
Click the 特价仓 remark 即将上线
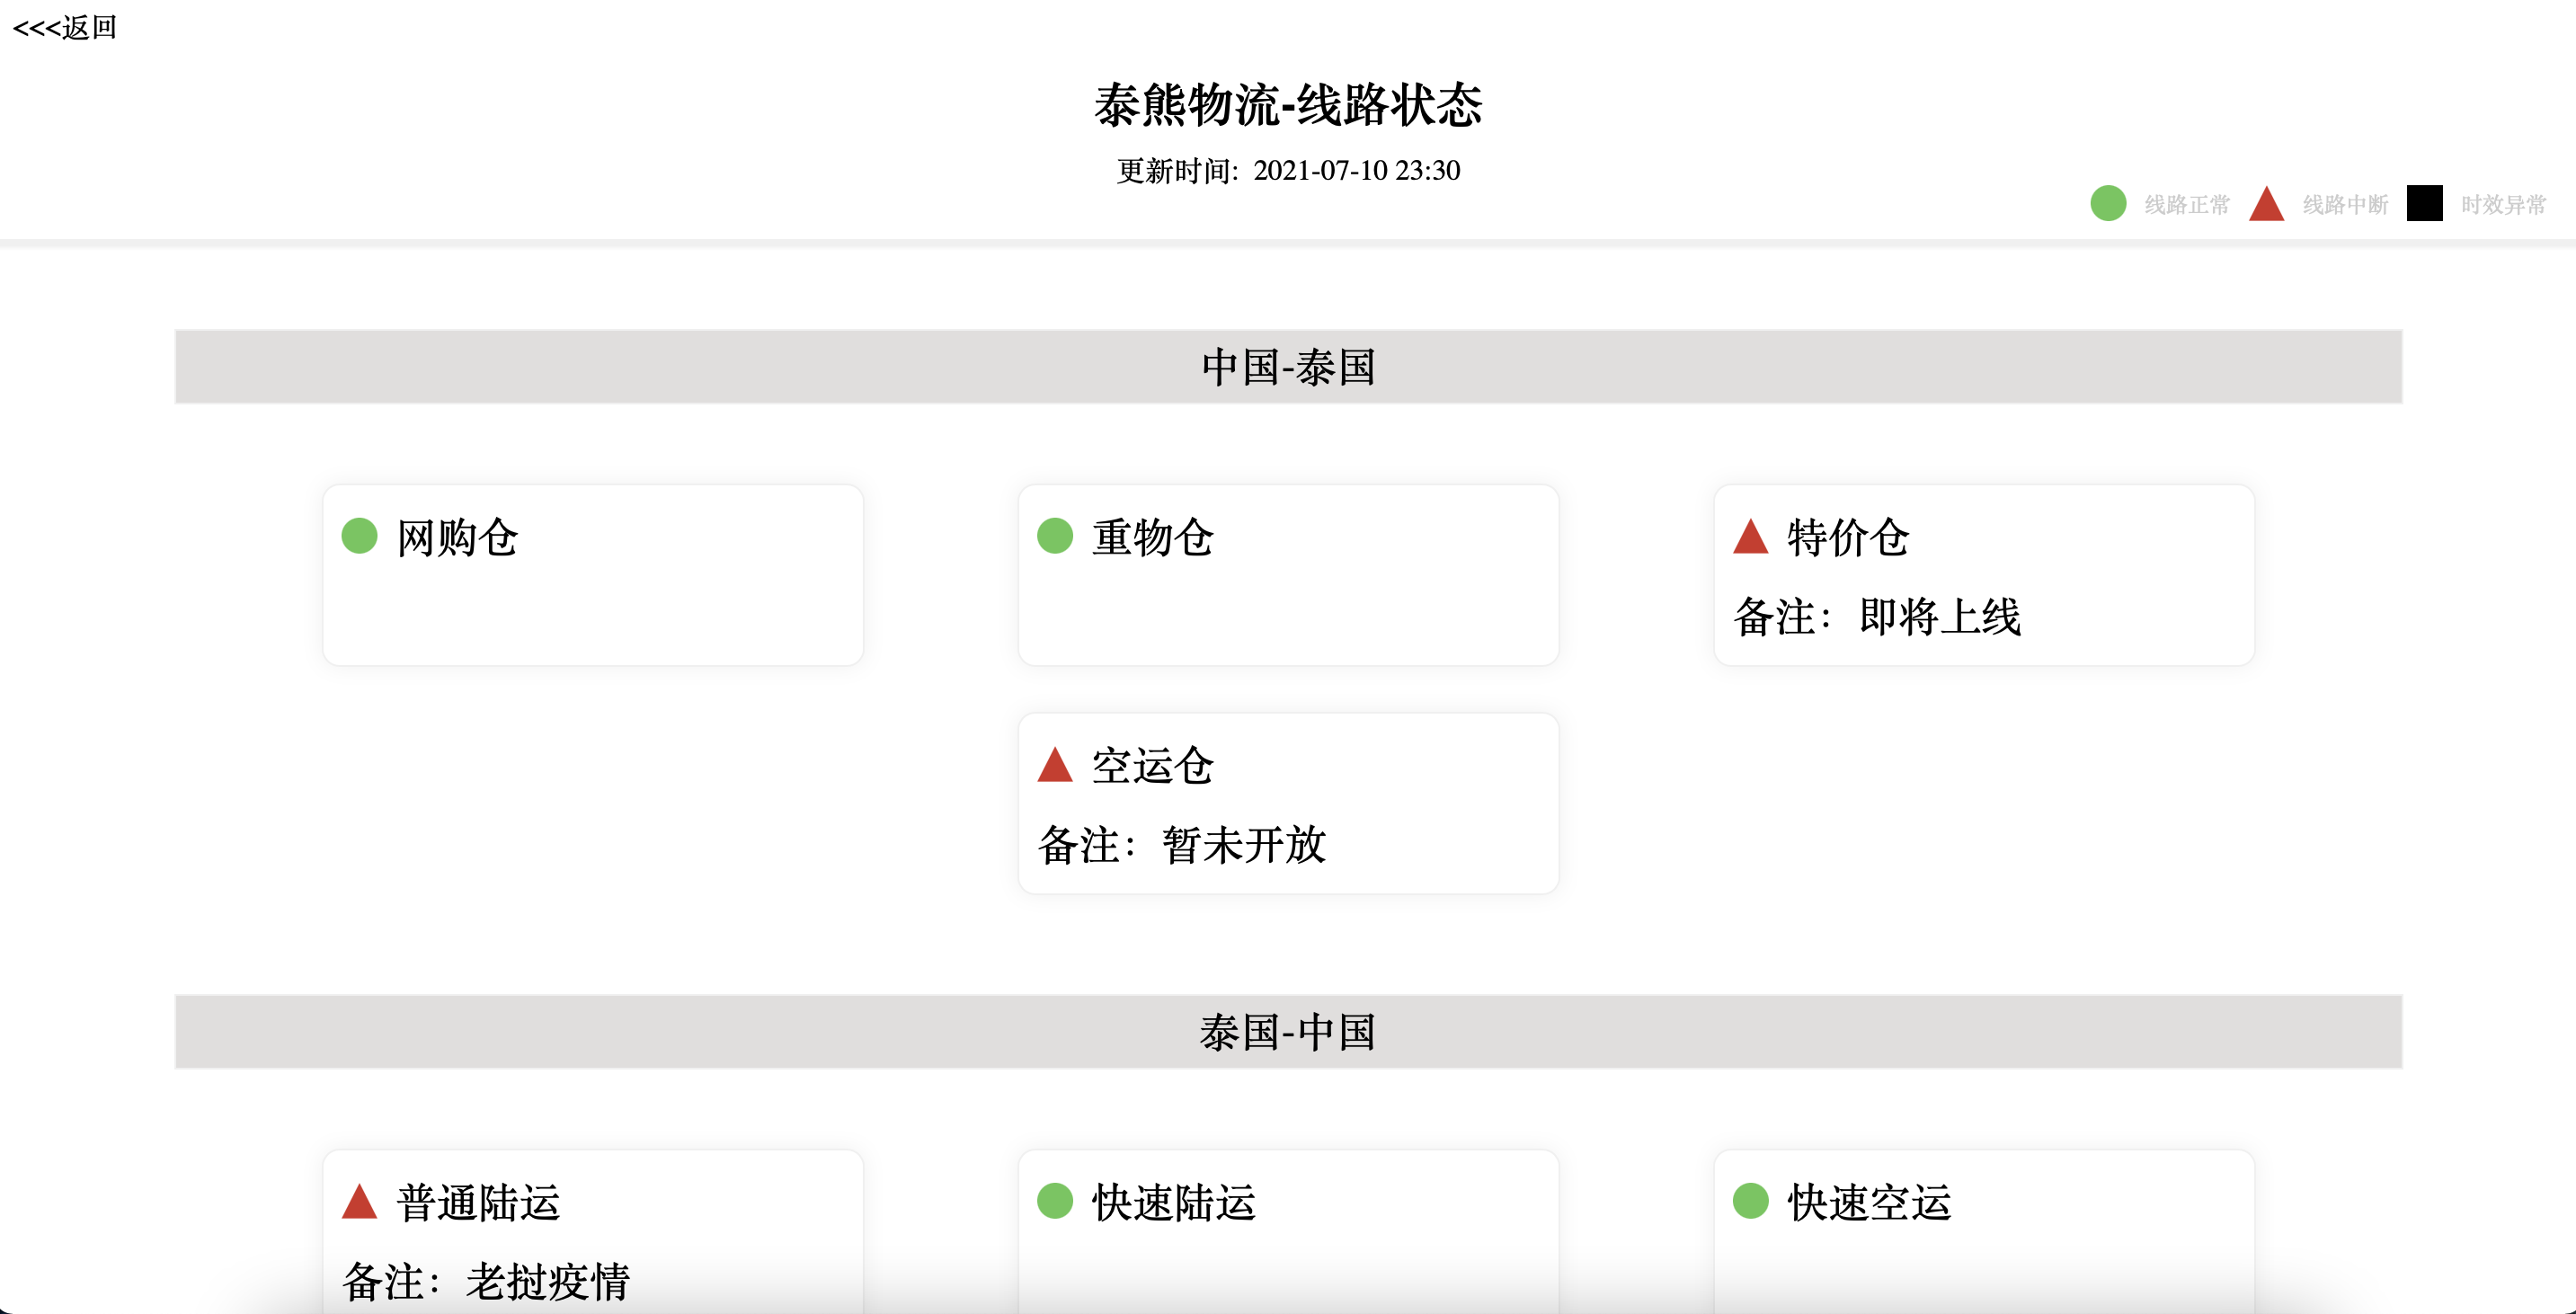point(1940,617)
